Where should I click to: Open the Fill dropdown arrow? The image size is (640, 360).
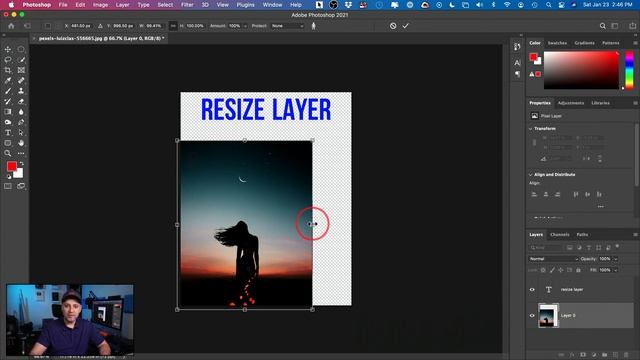coord(616,270)
